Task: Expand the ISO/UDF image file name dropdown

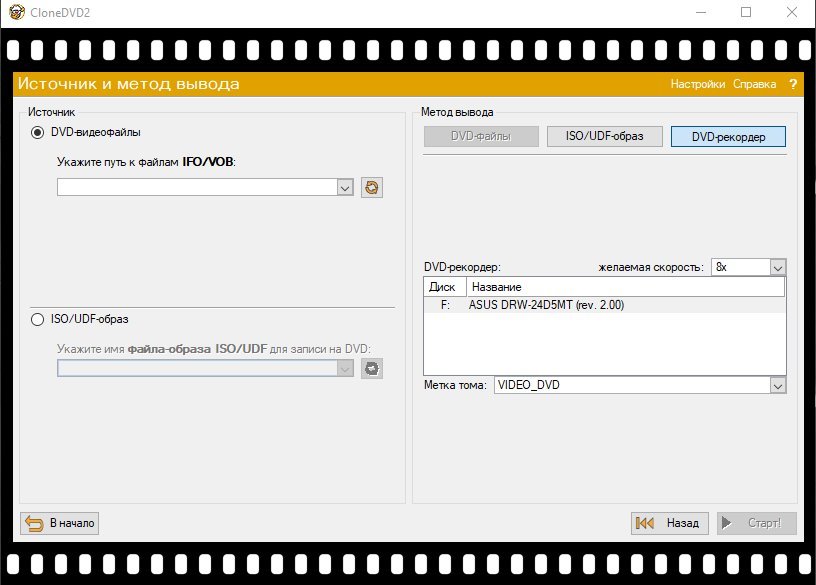Action: pos(345,368)
